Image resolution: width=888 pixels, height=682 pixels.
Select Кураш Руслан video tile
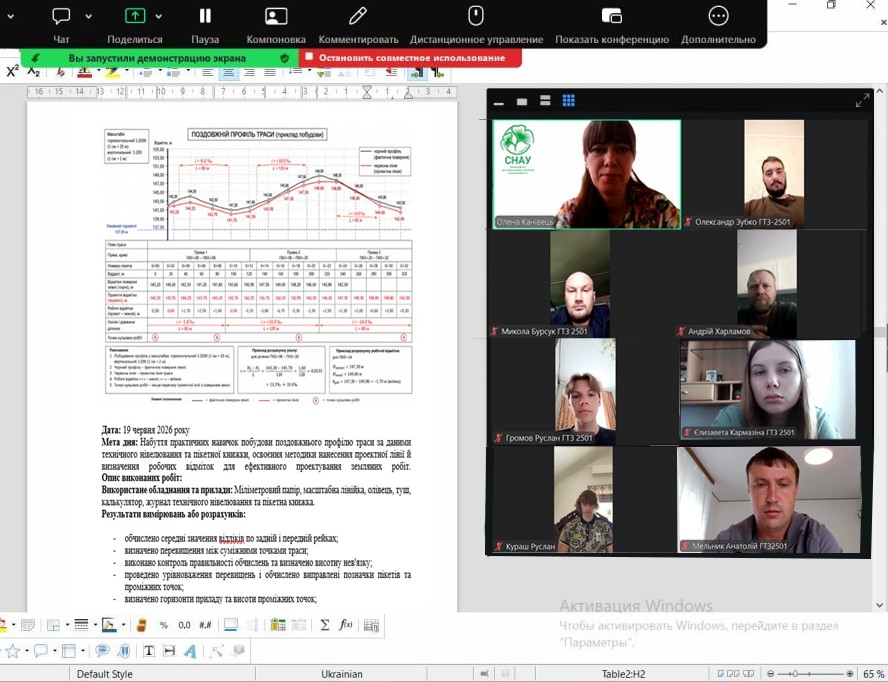pos(584,500)
